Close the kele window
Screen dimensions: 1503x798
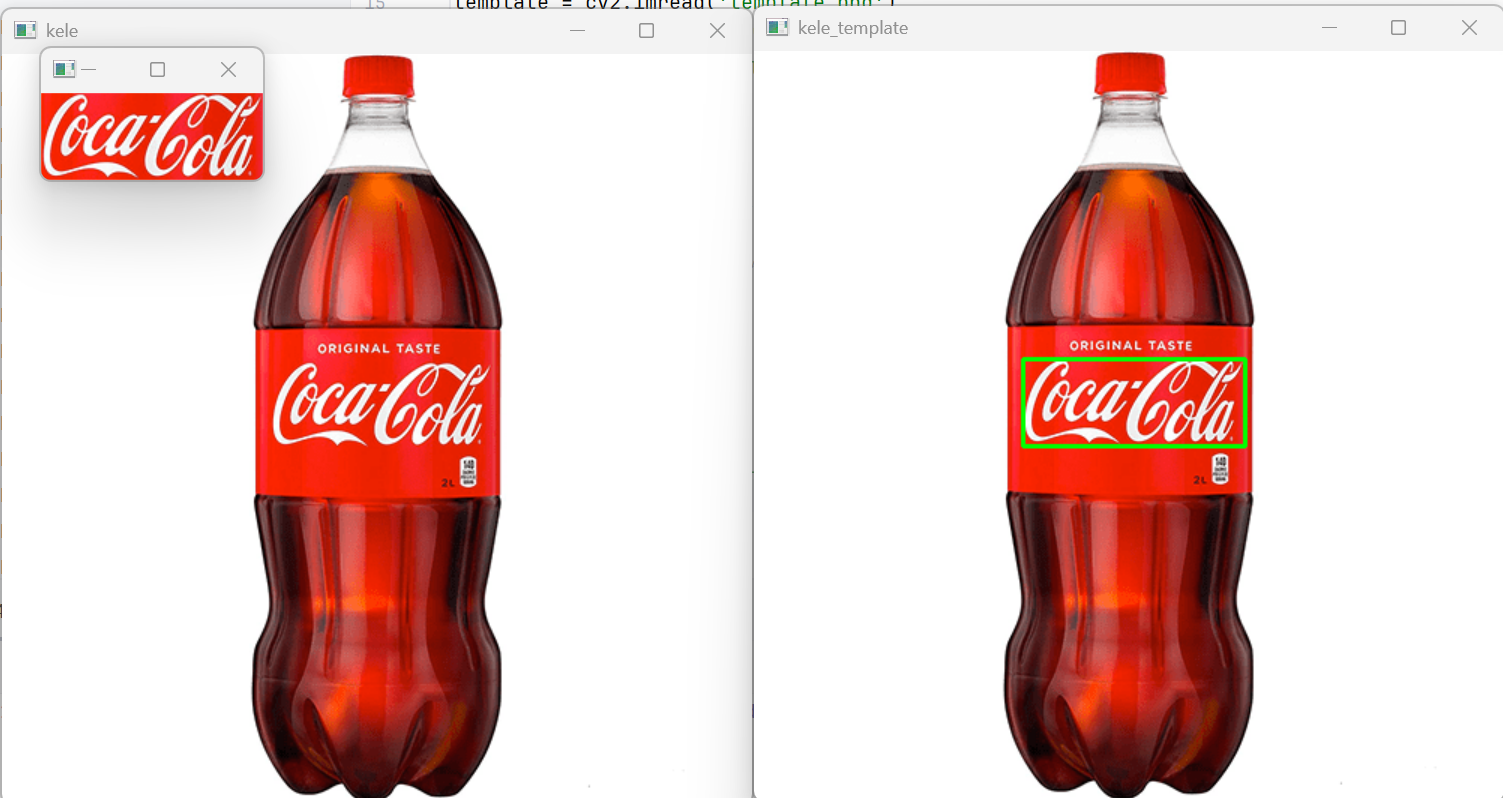click(717, 31)
